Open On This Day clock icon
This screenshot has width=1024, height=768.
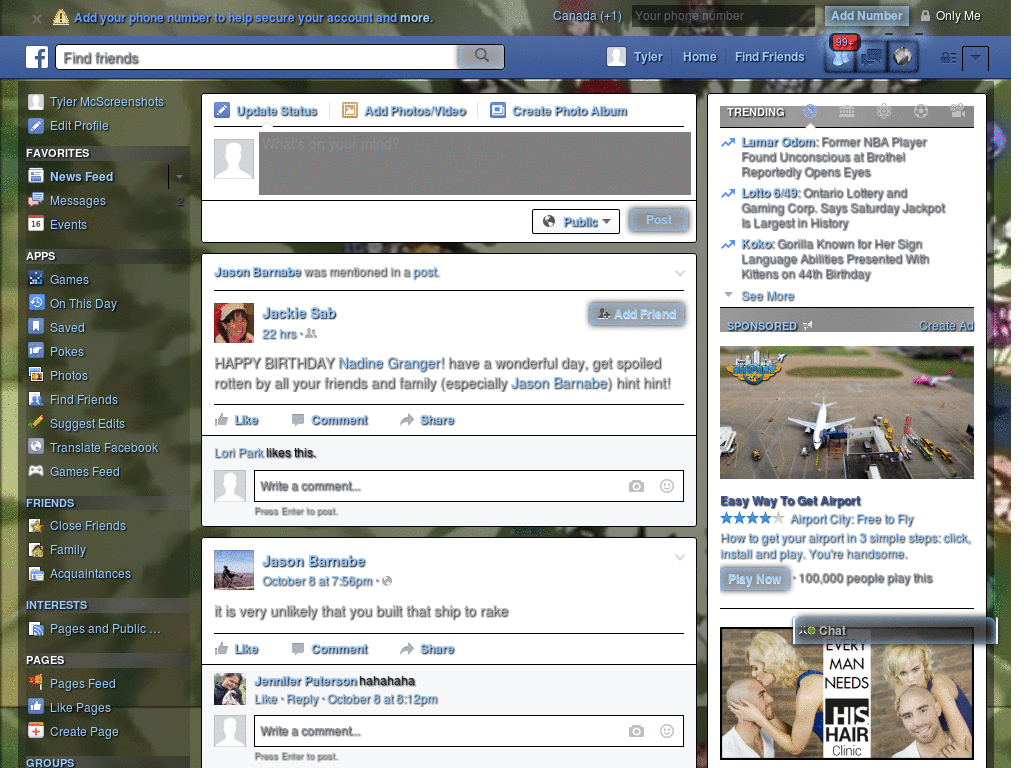pyautogui.click(x=36, y=303)
